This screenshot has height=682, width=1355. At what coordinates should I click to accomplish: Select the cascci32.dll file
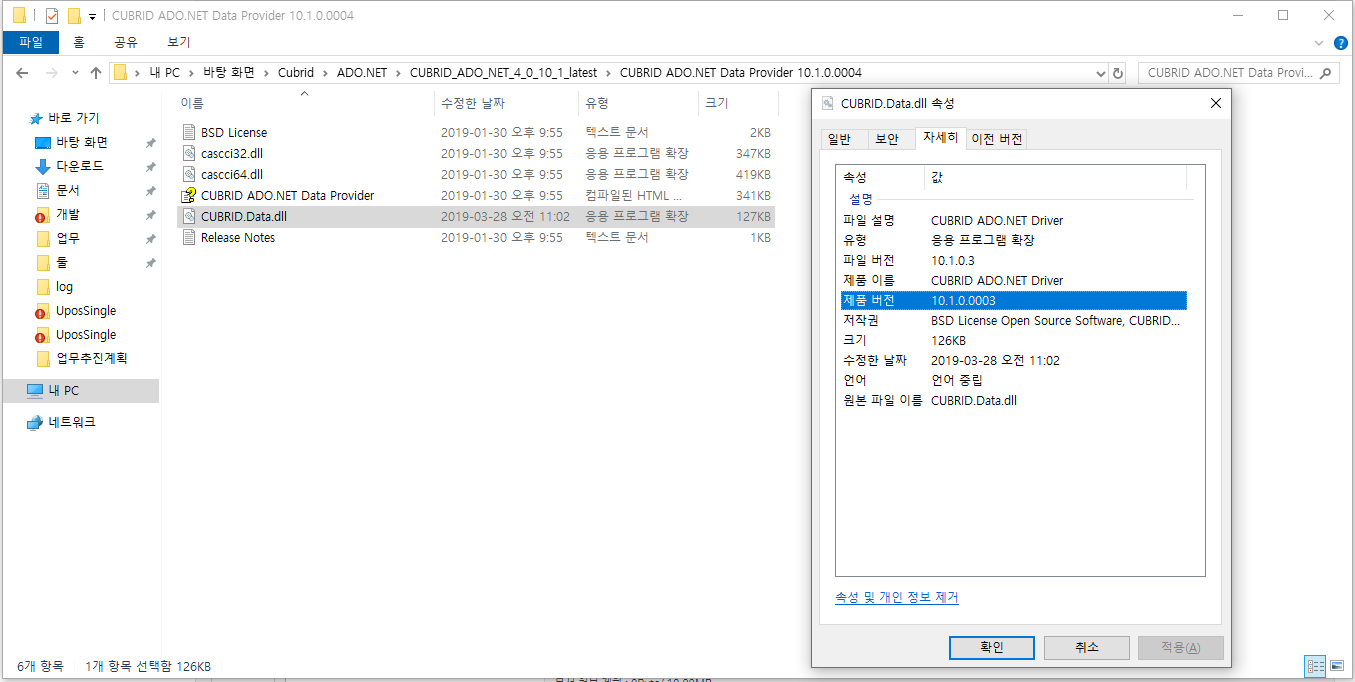[231, 154]
